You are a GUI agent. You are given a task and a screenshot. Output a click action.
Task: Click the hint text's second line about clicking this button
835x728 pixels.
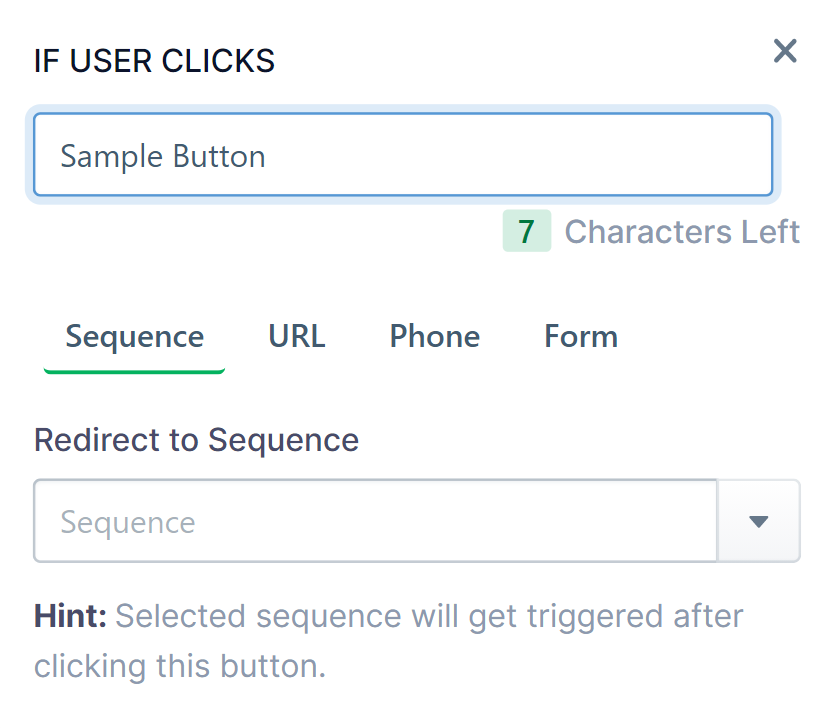[x=180, y=666]
